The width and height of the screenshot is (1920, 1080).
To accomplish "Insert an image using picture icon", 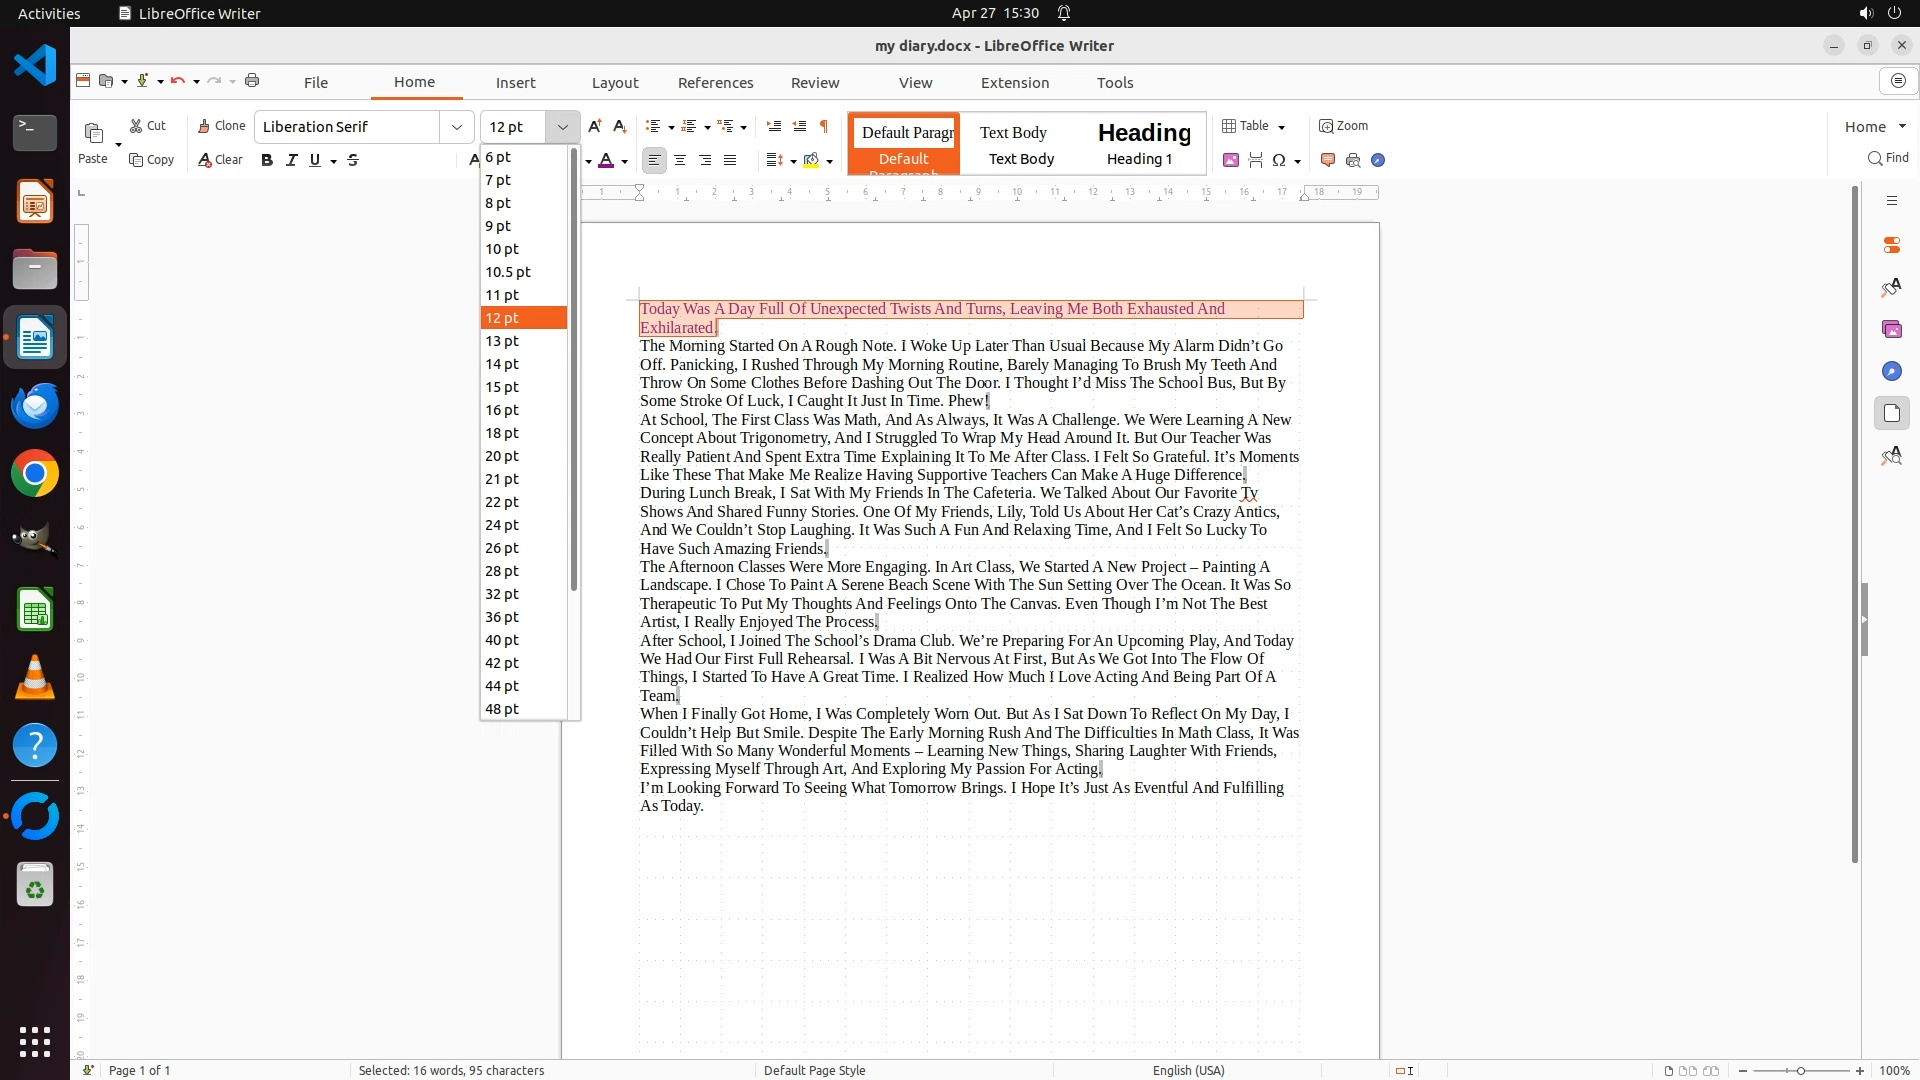I will [x=1231, y=160].
